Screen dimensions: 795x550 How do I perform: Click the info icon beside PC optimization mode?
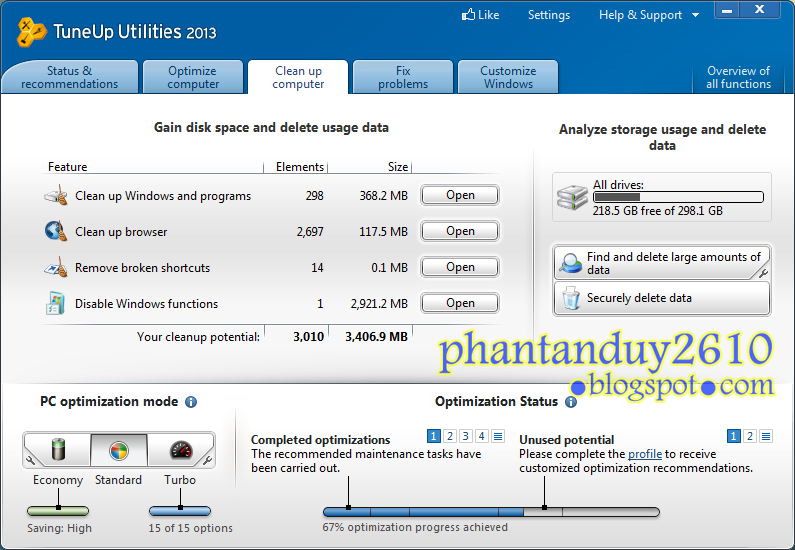191,402
